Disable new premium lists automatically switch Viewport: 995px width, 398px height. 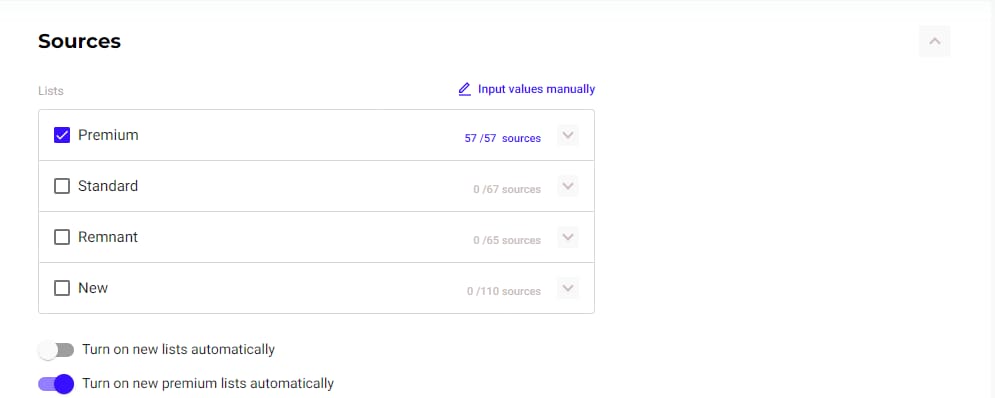click(56, 383)
